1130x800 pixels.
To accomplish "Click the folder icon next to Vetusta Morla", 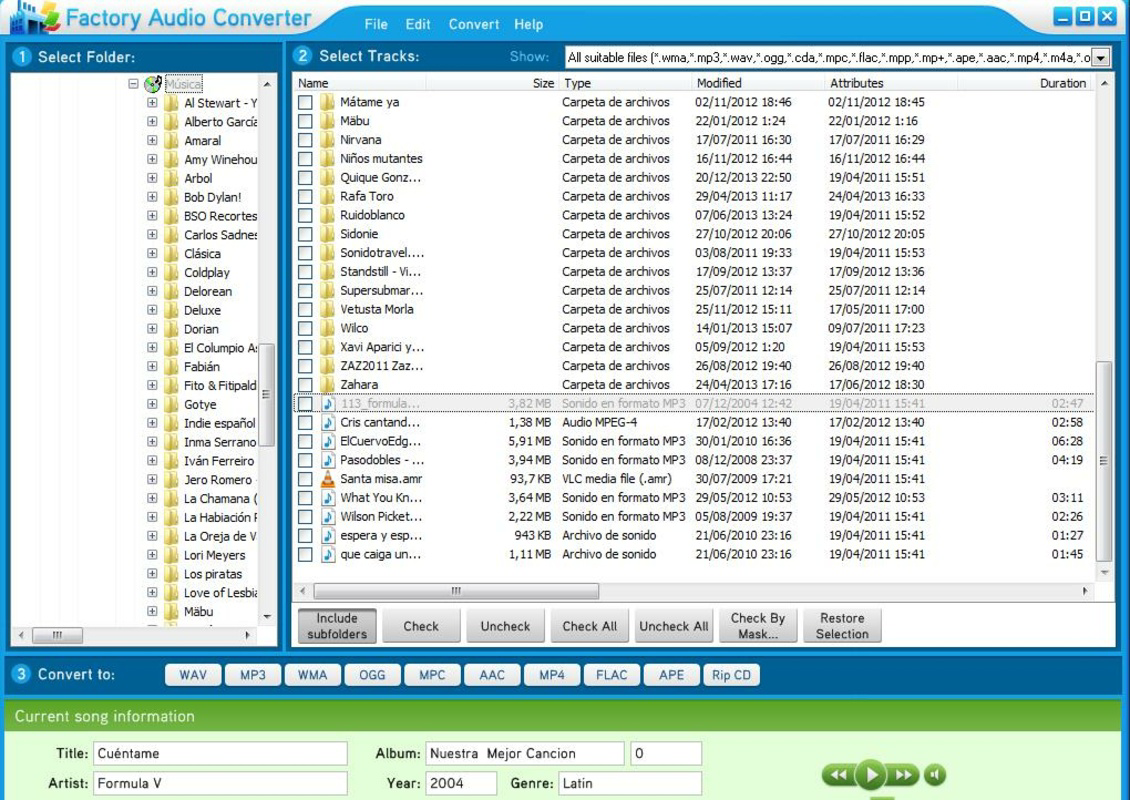I will [328, 309].
